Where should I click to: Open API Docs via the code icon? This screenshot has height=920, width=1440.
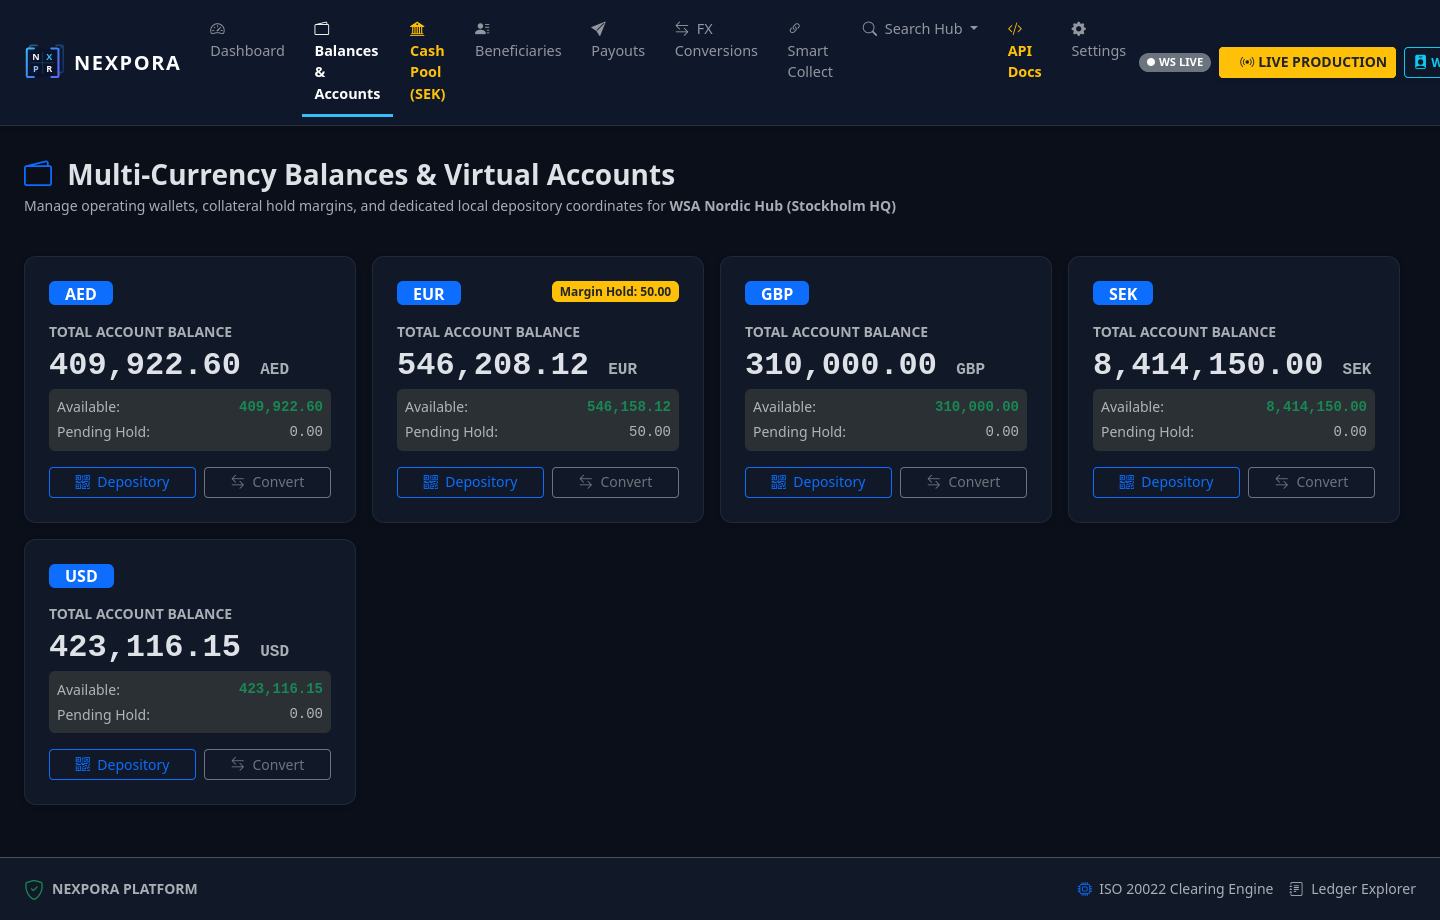point(1015,29)
